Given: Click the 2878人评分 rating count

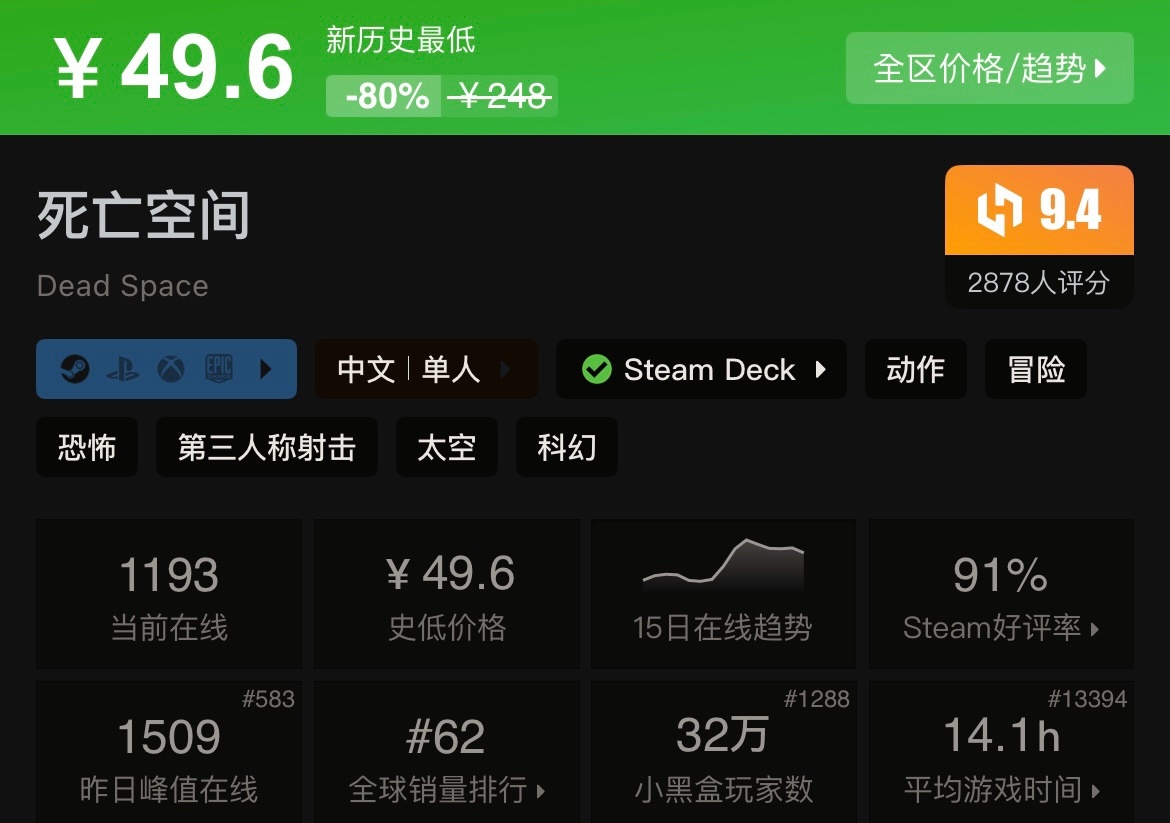Looking at the screenshot, I should coord(1039,283).
